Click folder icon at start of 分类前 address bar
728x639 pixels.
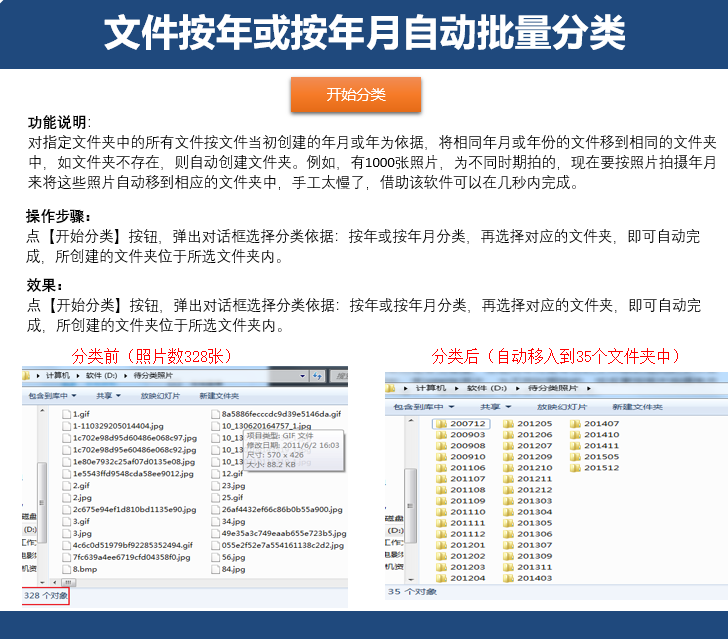[x=26, y=376]
